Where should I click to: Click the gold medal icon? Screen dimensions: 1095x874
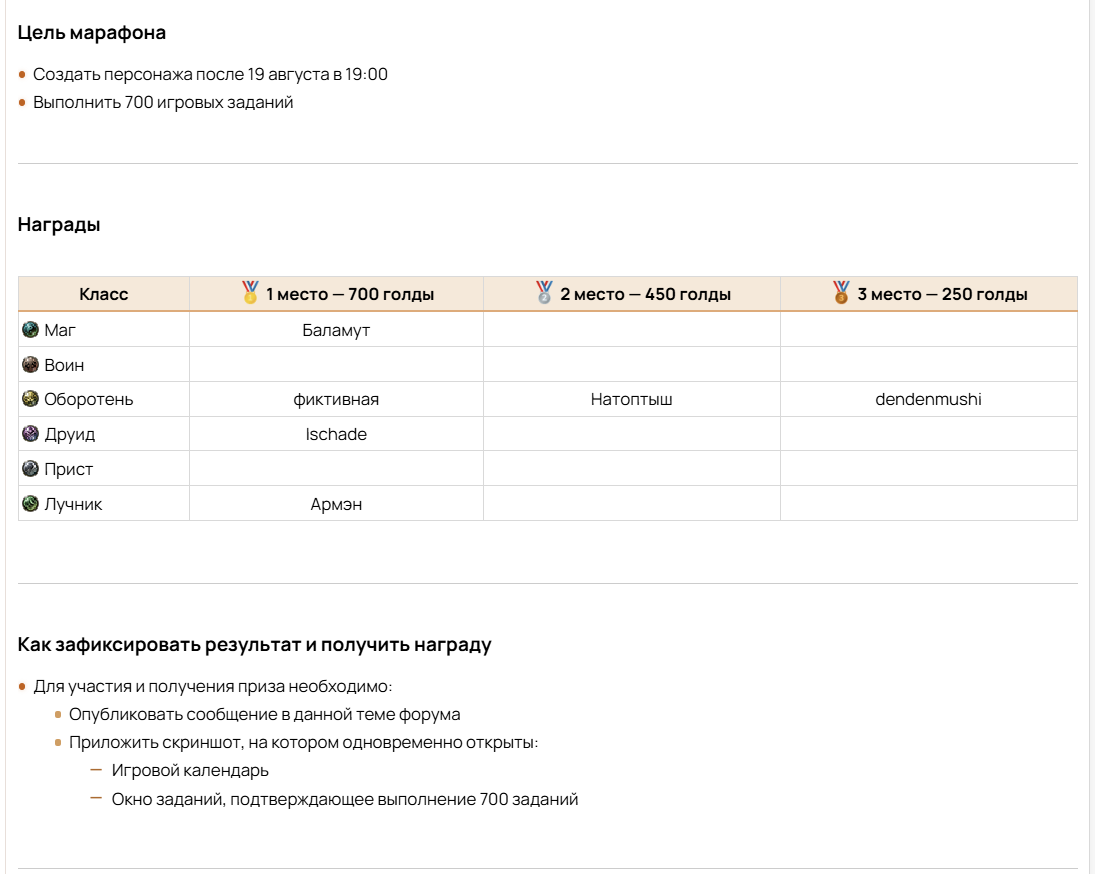click(250, 292)
